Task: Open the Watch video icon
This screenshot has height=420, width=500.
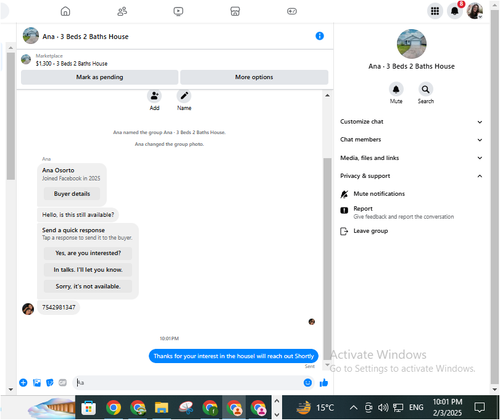Action: (x=178, y=11)
